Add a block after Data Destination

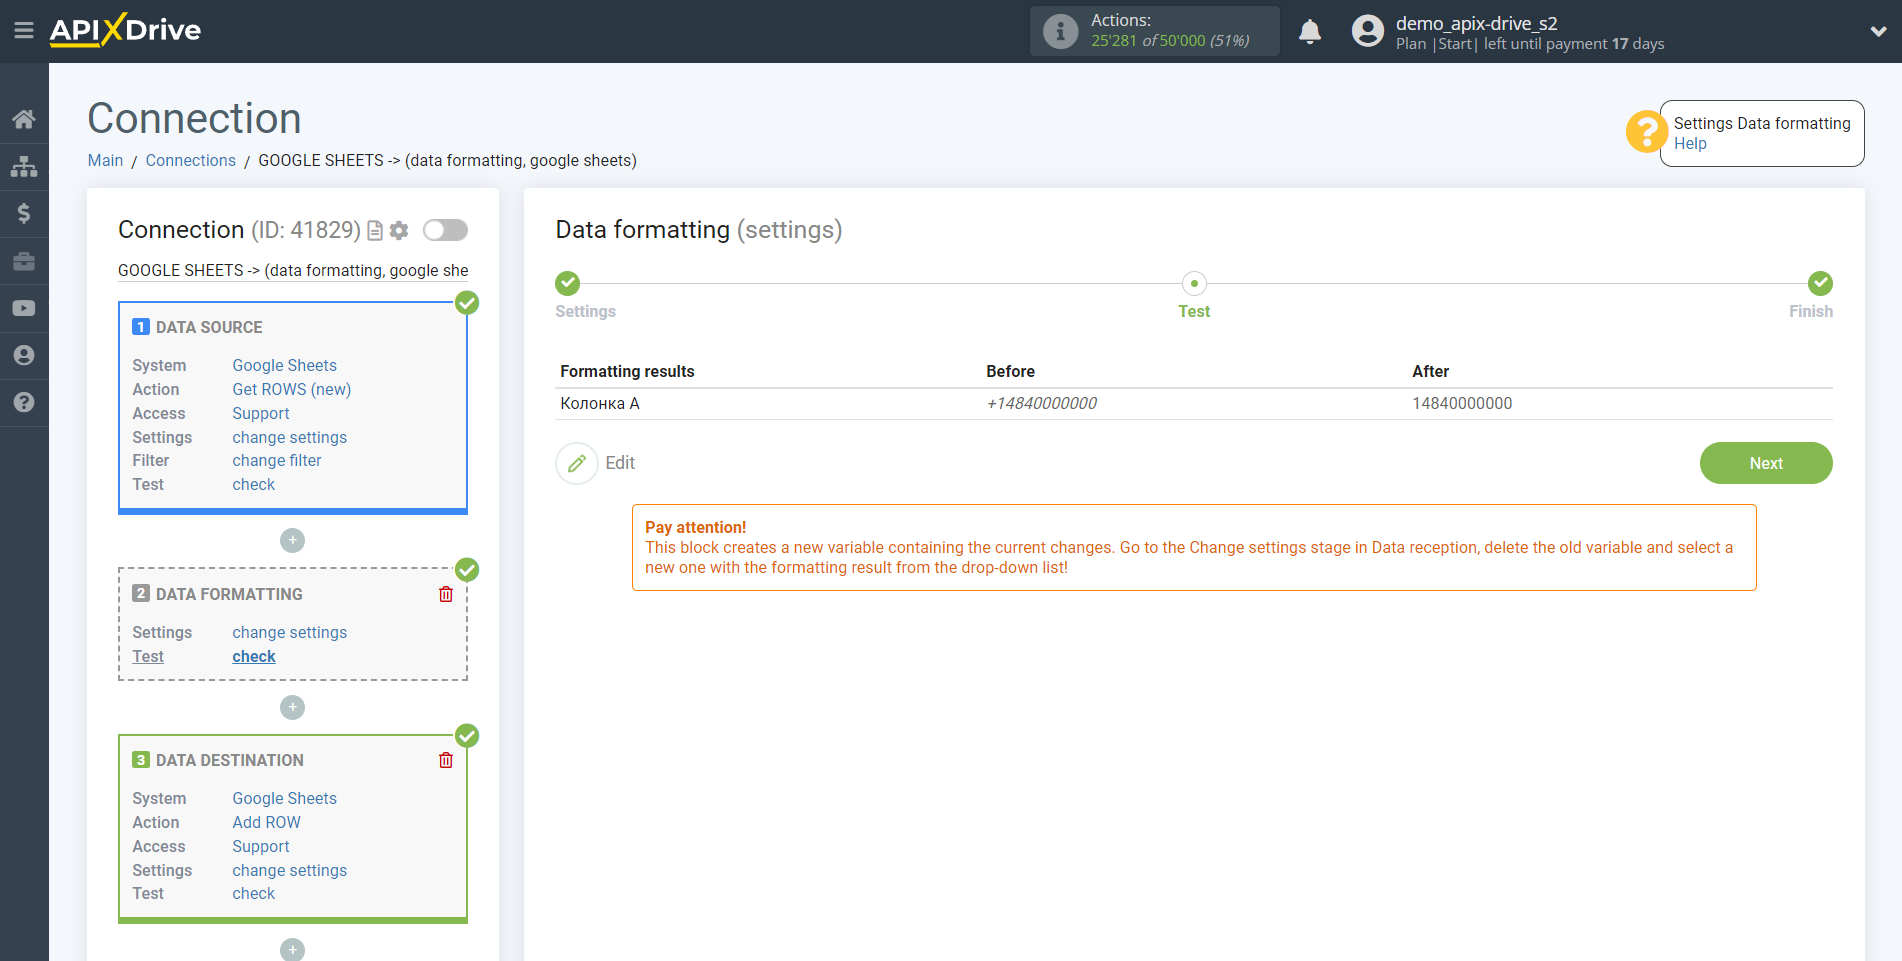(292, 949)
